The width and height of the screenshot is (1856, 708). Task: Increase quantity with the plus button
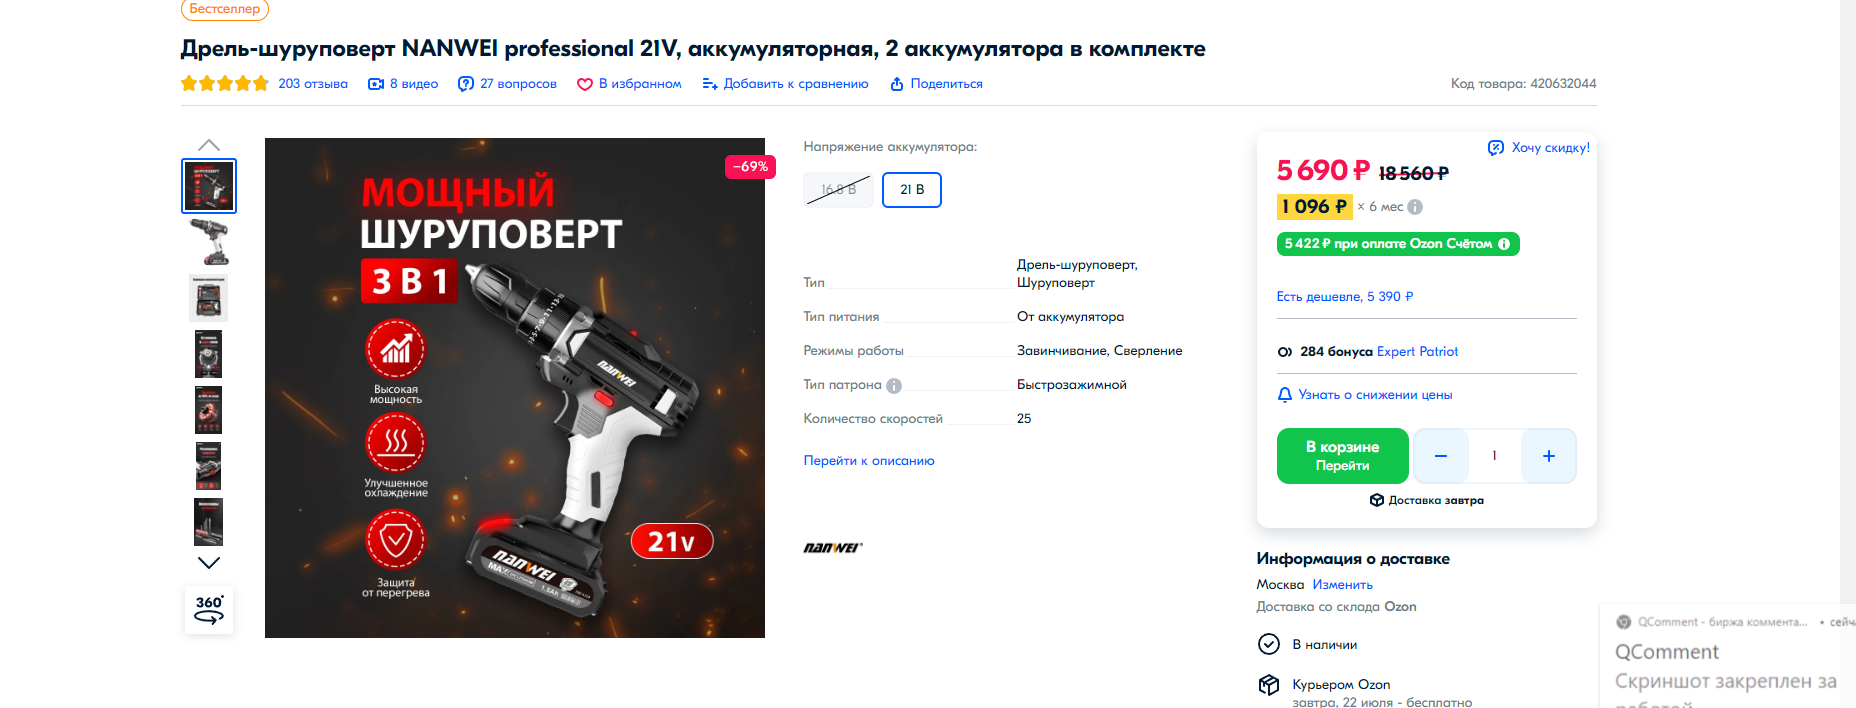point(1549,456)
